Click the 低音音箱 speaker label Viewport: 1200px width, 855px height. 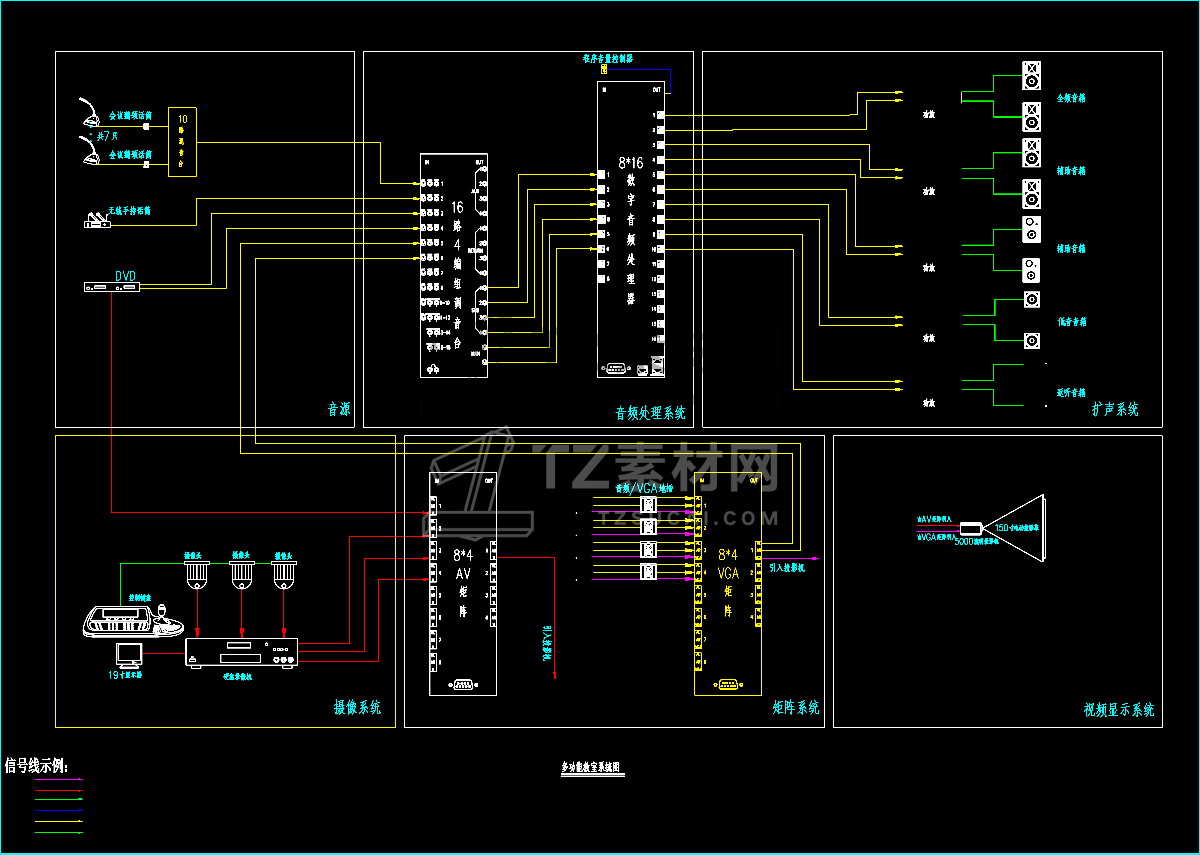pos(1071,322)
